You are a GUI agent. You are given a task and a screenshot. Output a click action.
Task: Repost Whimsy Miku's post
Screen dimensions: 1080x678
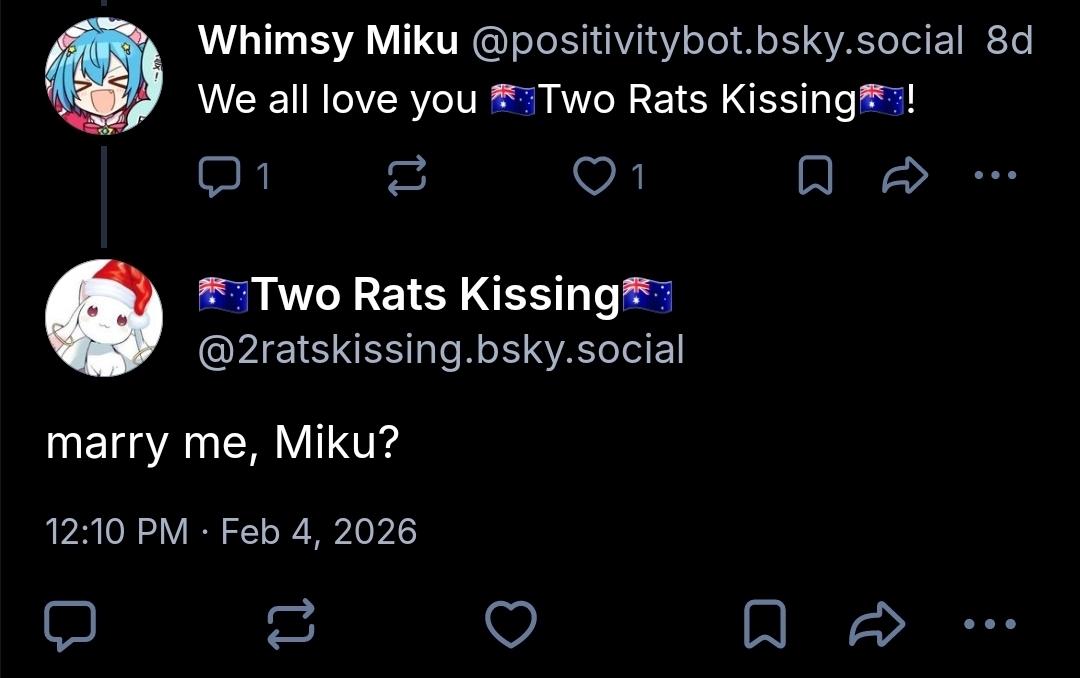[x=407, y=177]
